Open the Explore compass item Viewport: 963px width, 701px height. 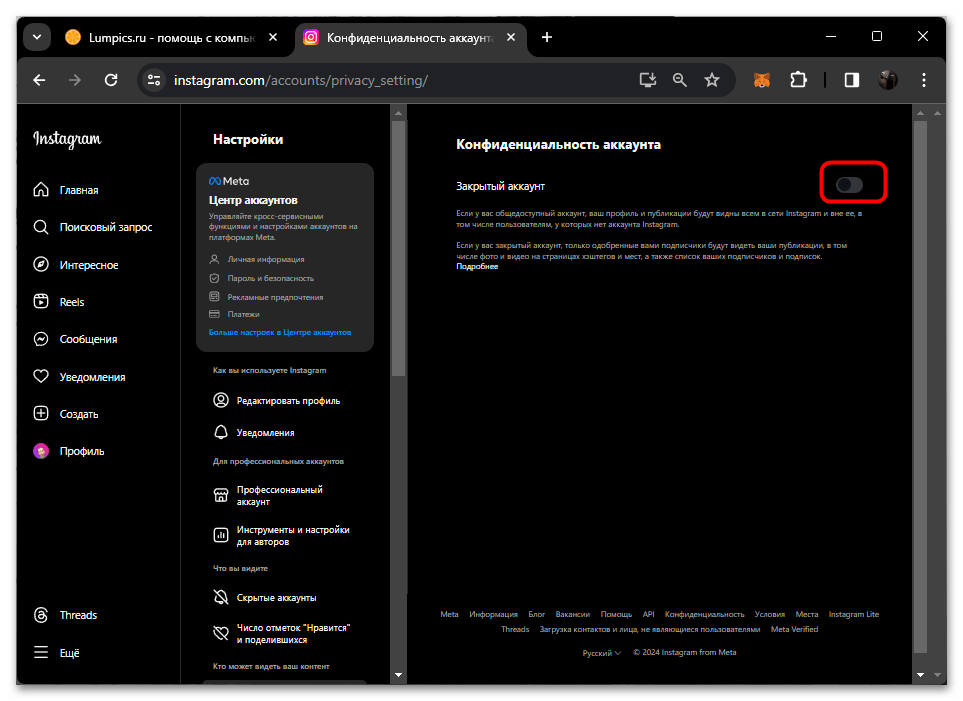(76, 265)
